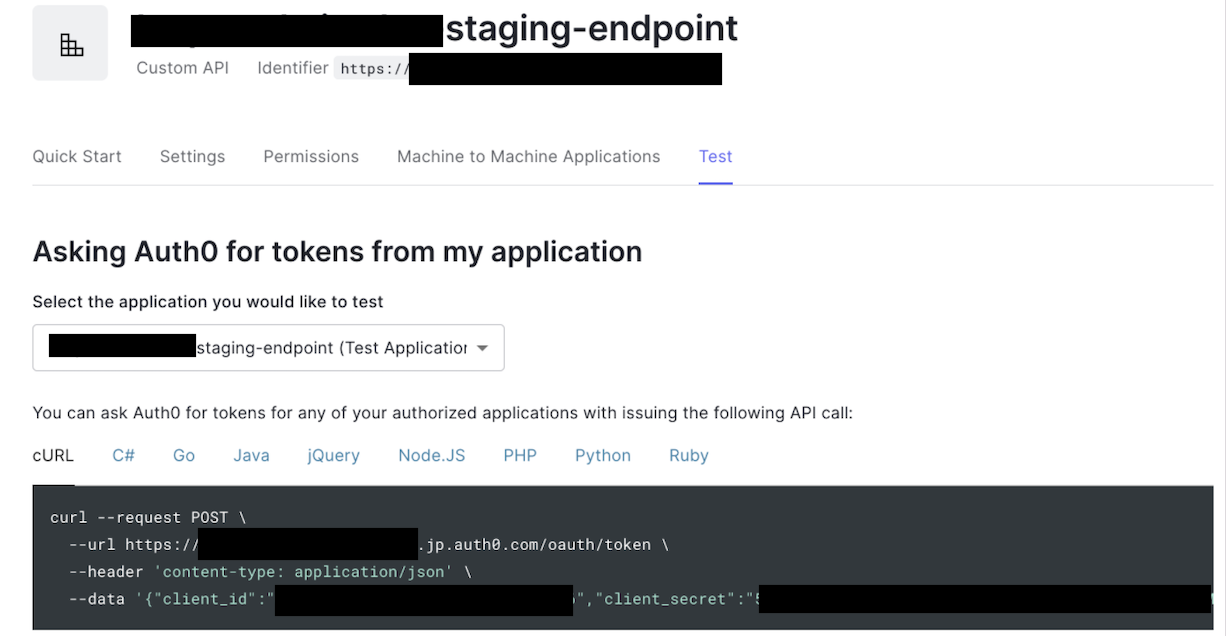Show the Ruby code sample

pos(689,456)
